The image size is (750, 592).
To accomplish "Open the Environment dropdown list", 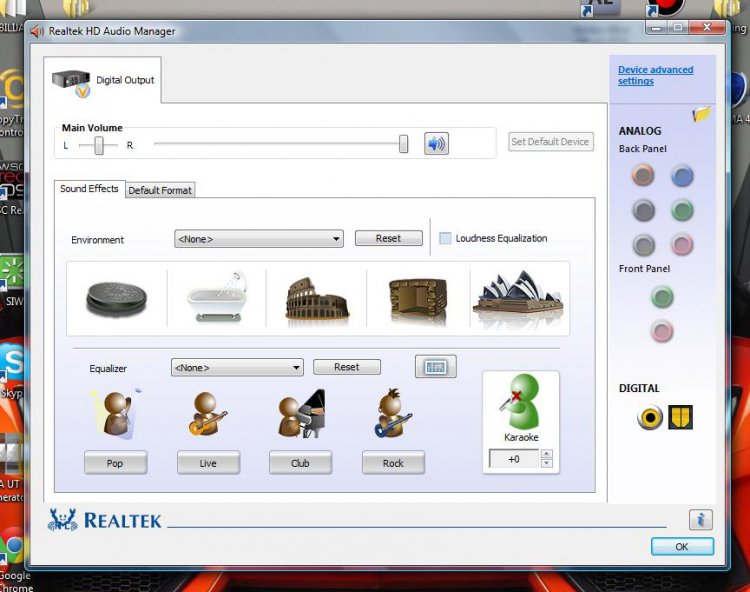I will click(x=259, y=239).
